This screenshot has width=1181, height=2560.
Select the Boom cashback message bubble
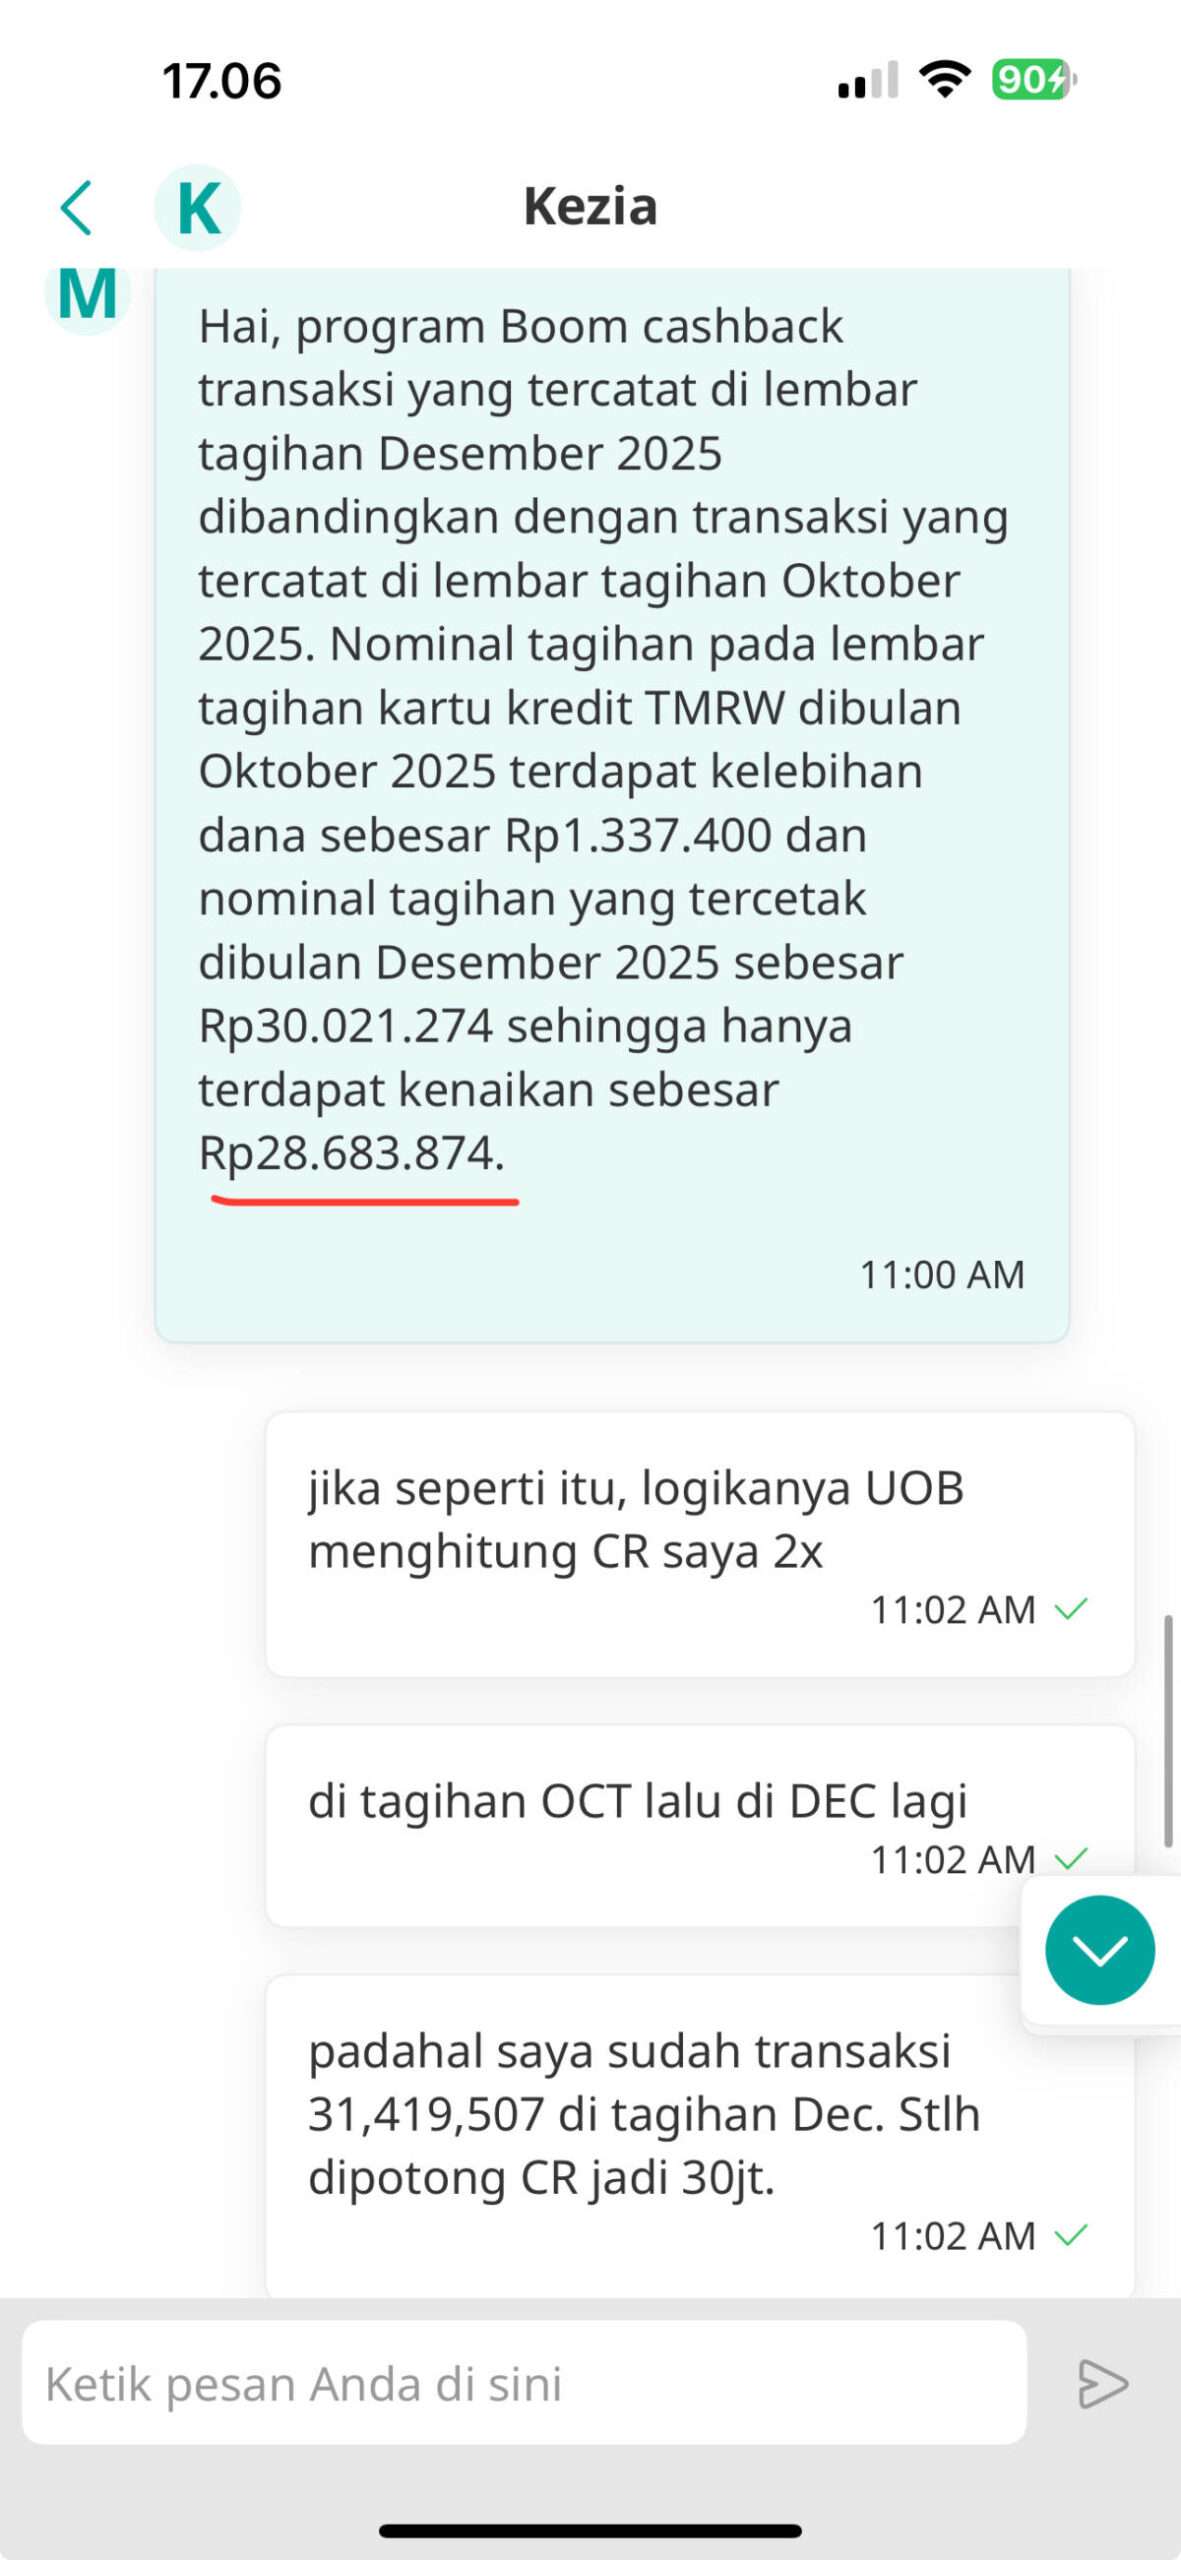pyautogui.click(x=612, y=805)
